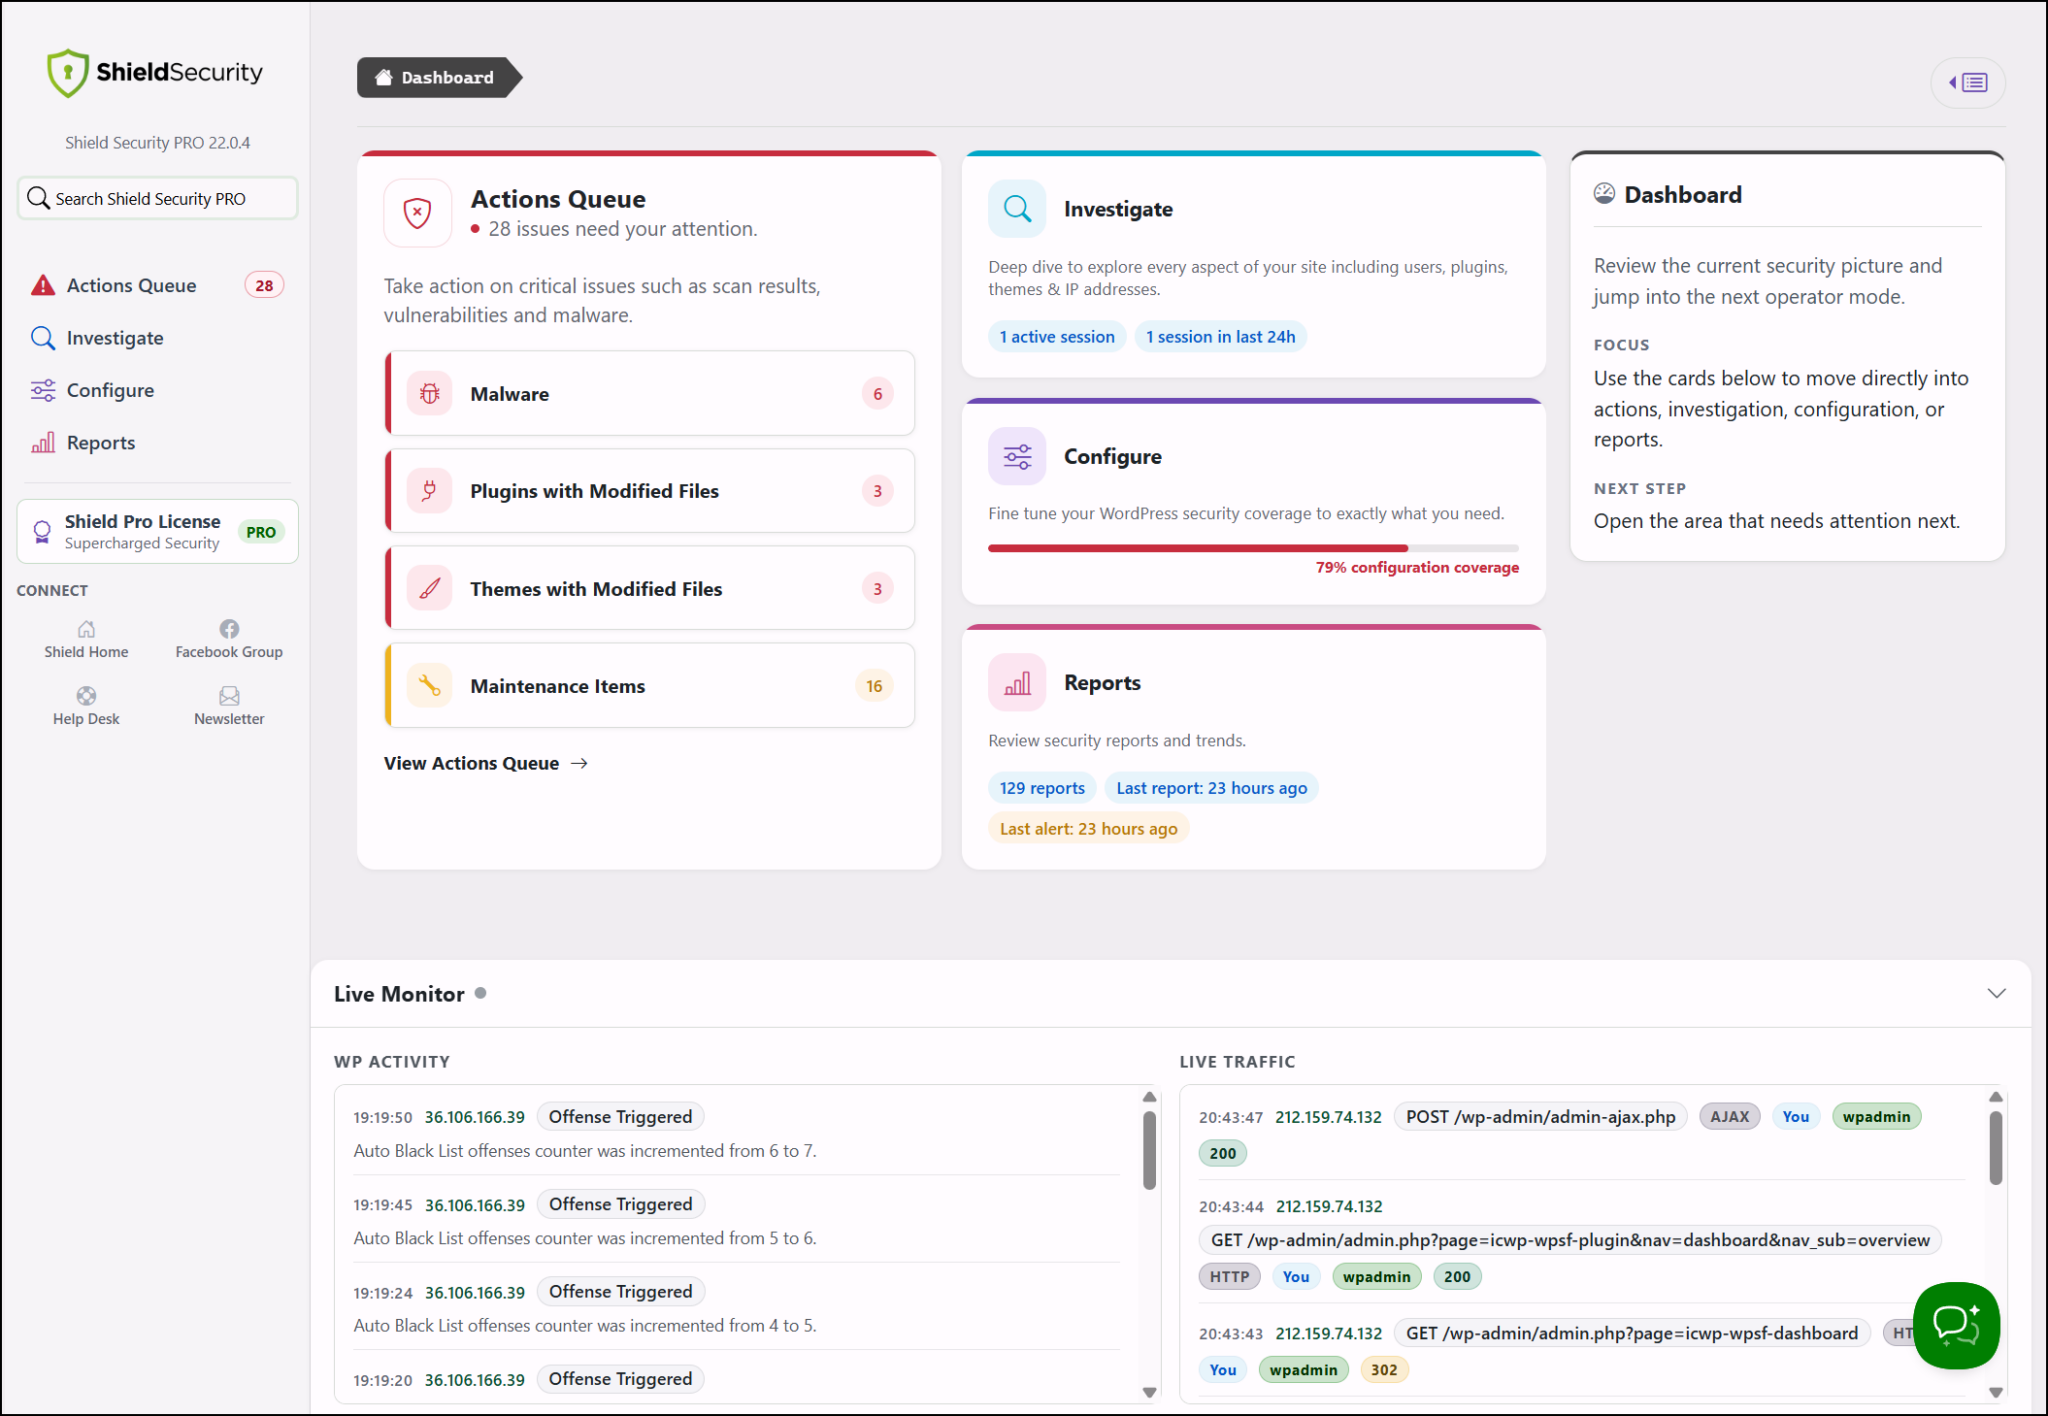The height and width of the screenshot is (1416, 2048).
Task: Click the Actions Queue shield card icon
Action: [x=417, y=212]
